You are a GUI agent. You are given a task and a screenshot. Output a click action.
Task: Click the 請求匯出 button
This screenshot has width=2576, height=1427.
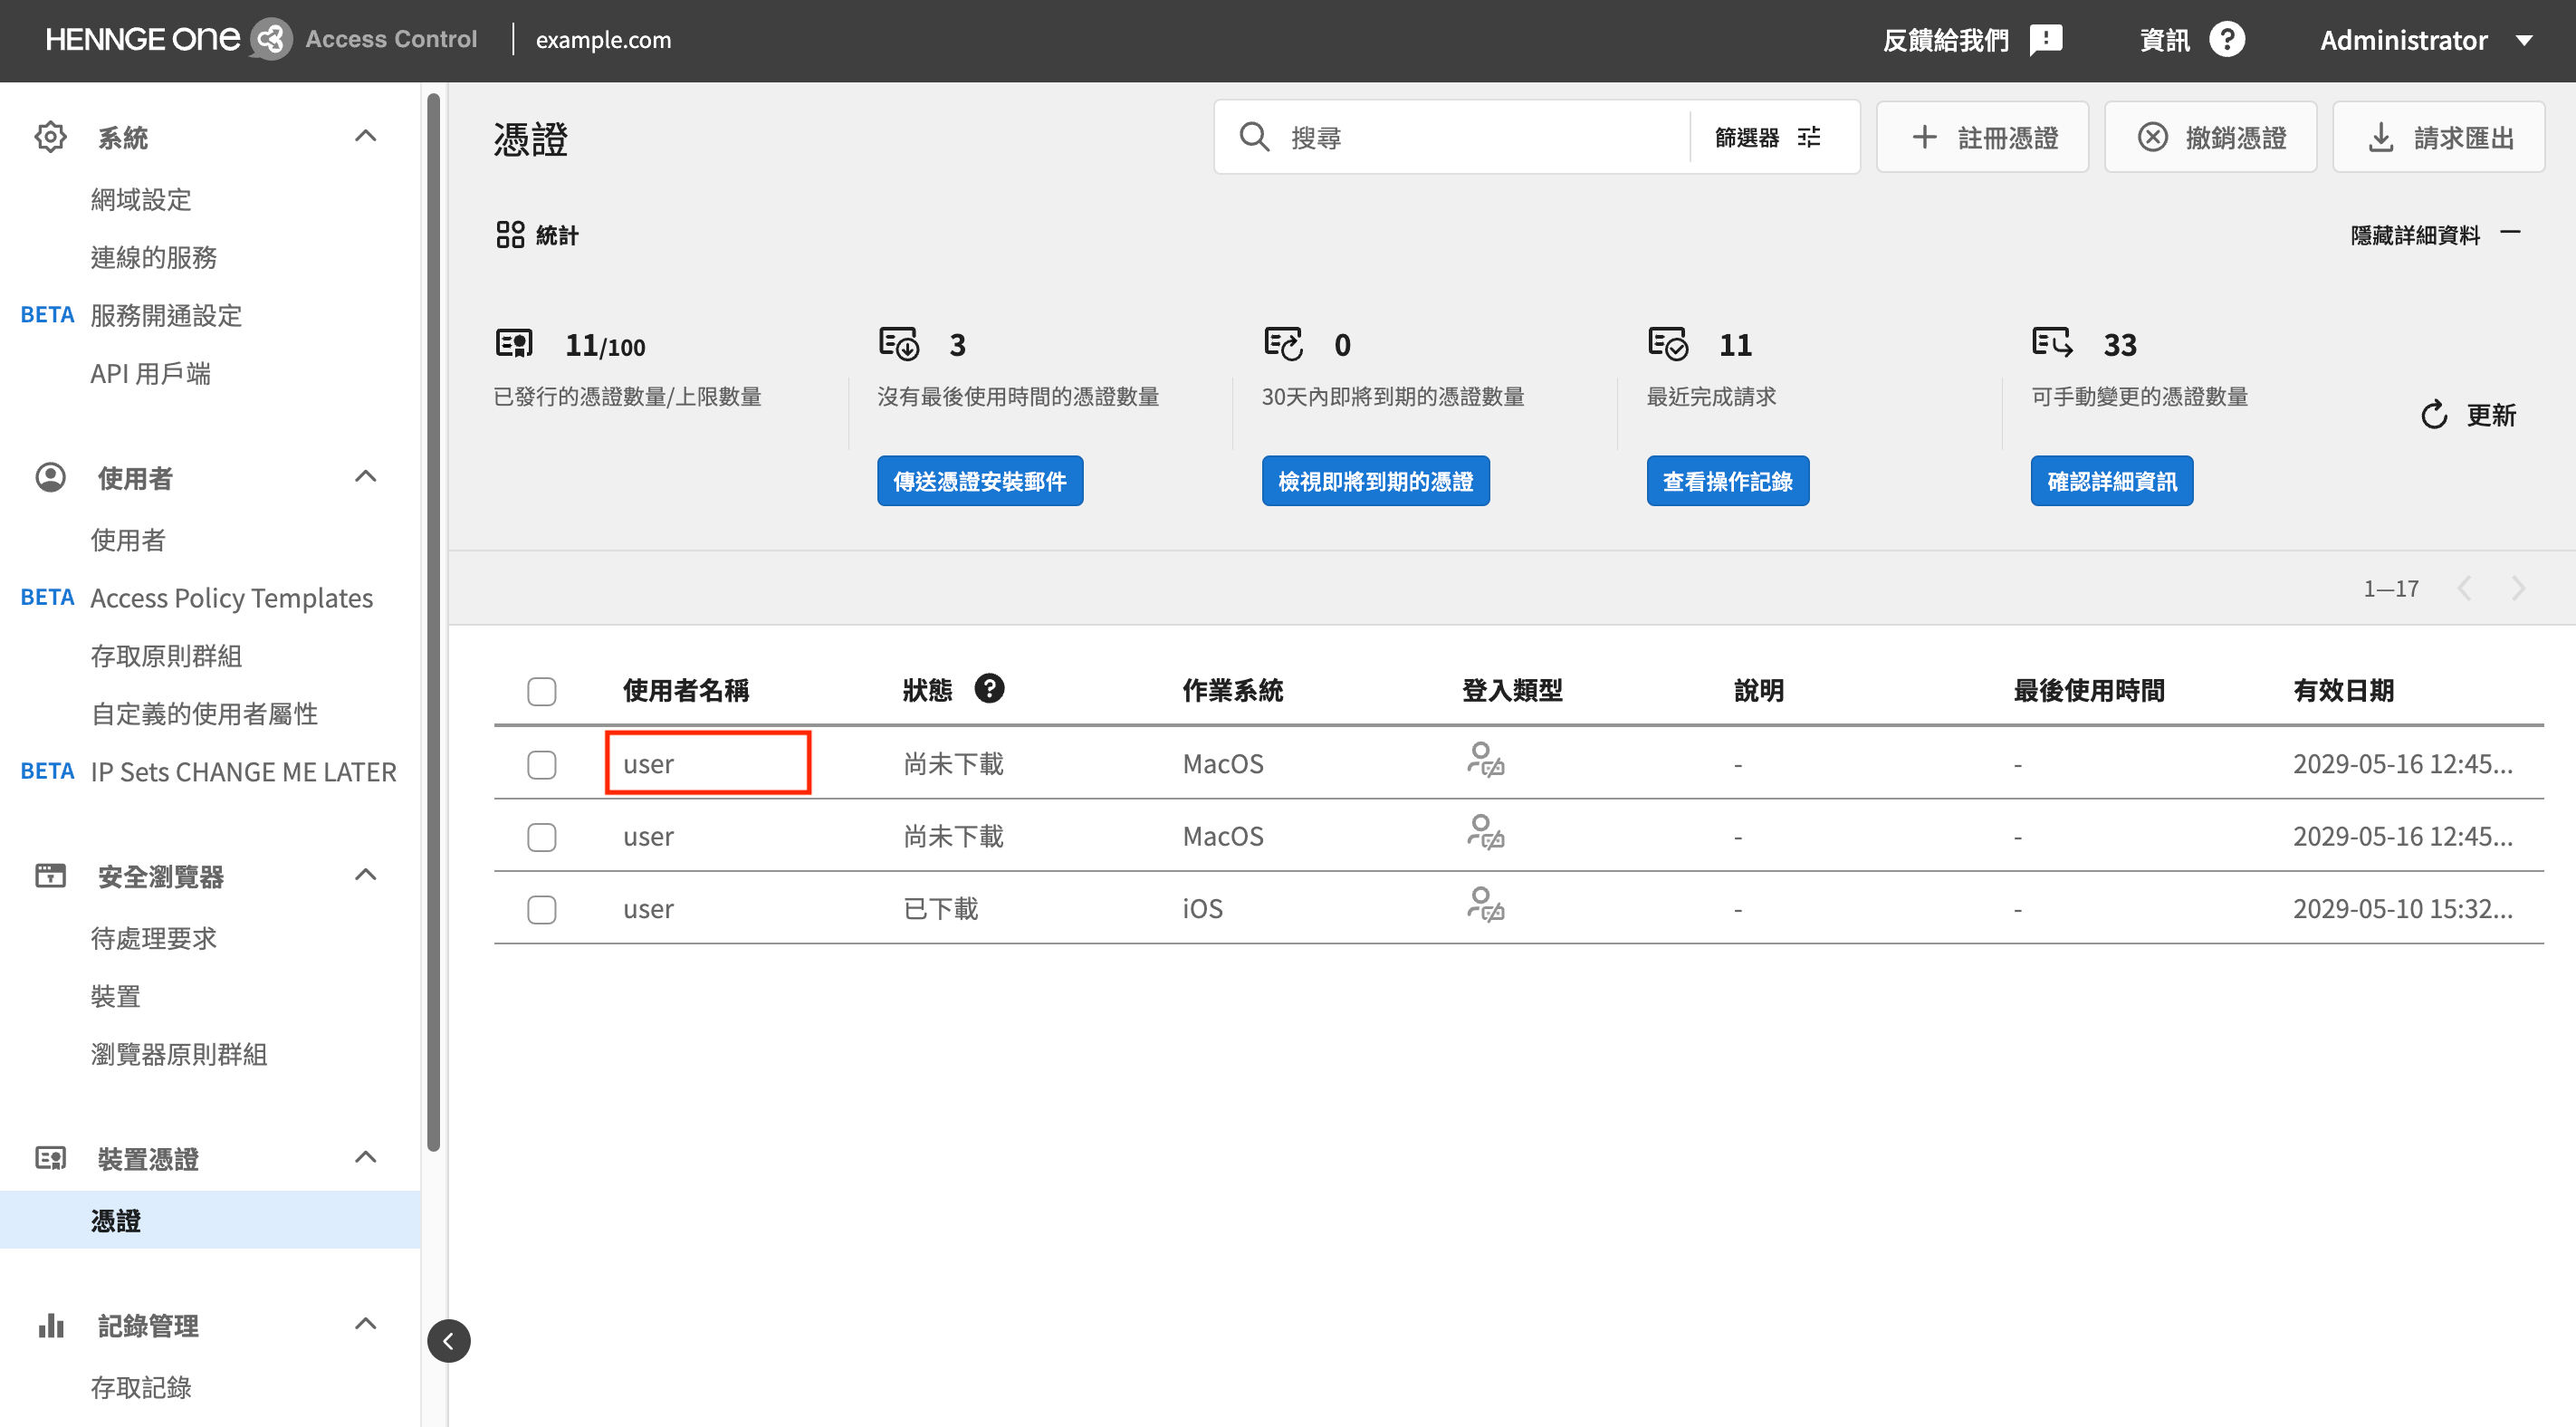point(2438,137)
